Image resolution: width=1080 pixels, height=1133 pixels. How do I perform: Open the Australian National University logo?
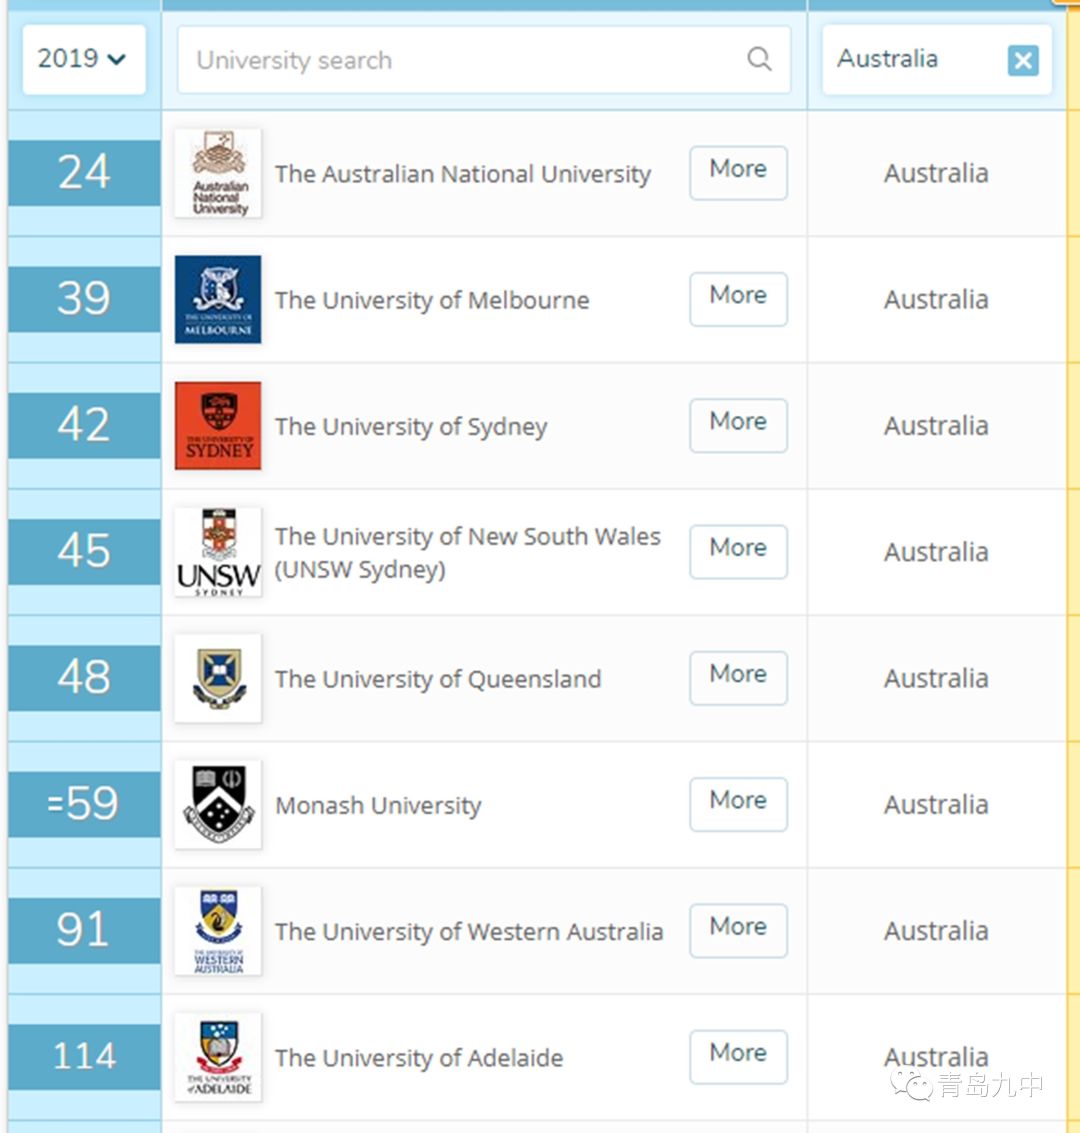(218, 173)
